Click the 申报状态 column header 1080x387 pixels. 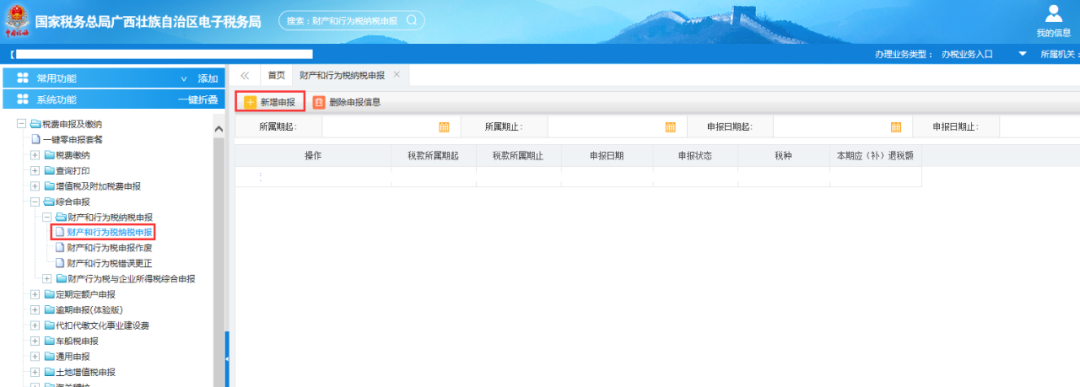click(695, 156)
